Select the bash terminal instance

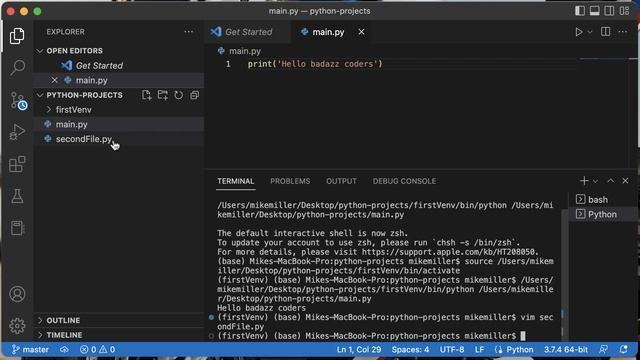pos(603,199)
